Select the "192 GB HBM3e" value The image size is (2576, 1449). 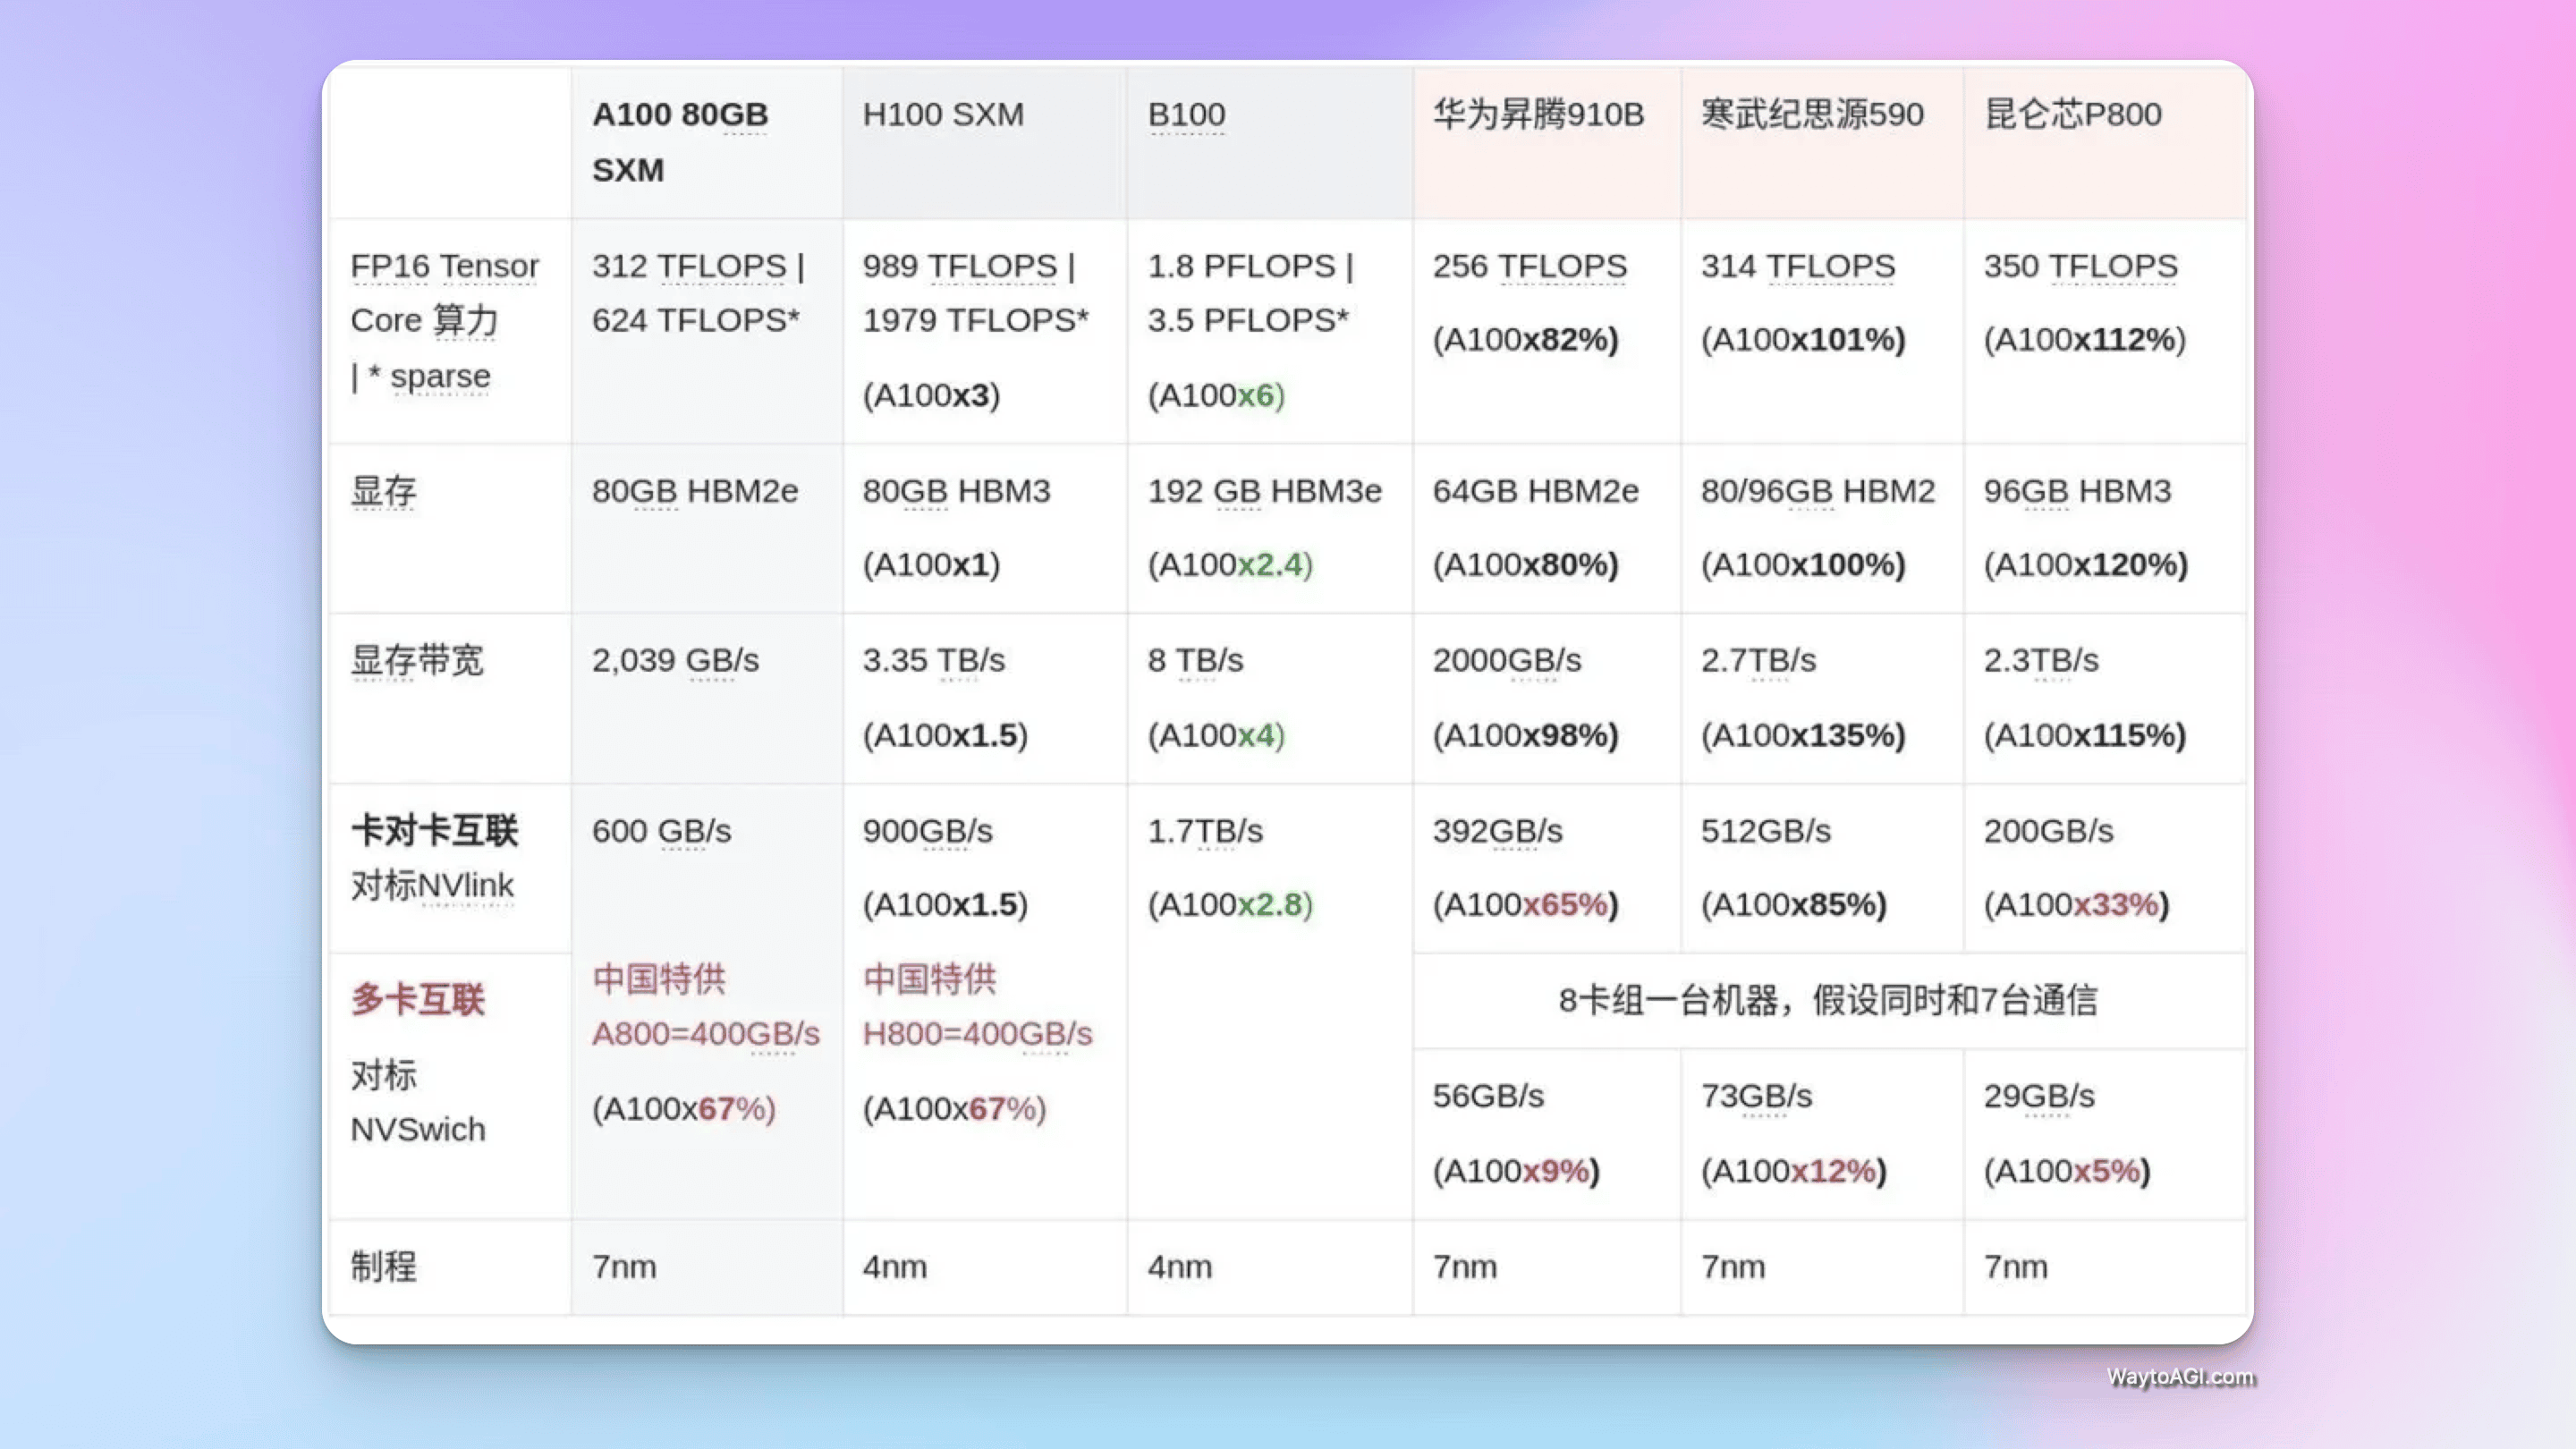(1264, 491)
